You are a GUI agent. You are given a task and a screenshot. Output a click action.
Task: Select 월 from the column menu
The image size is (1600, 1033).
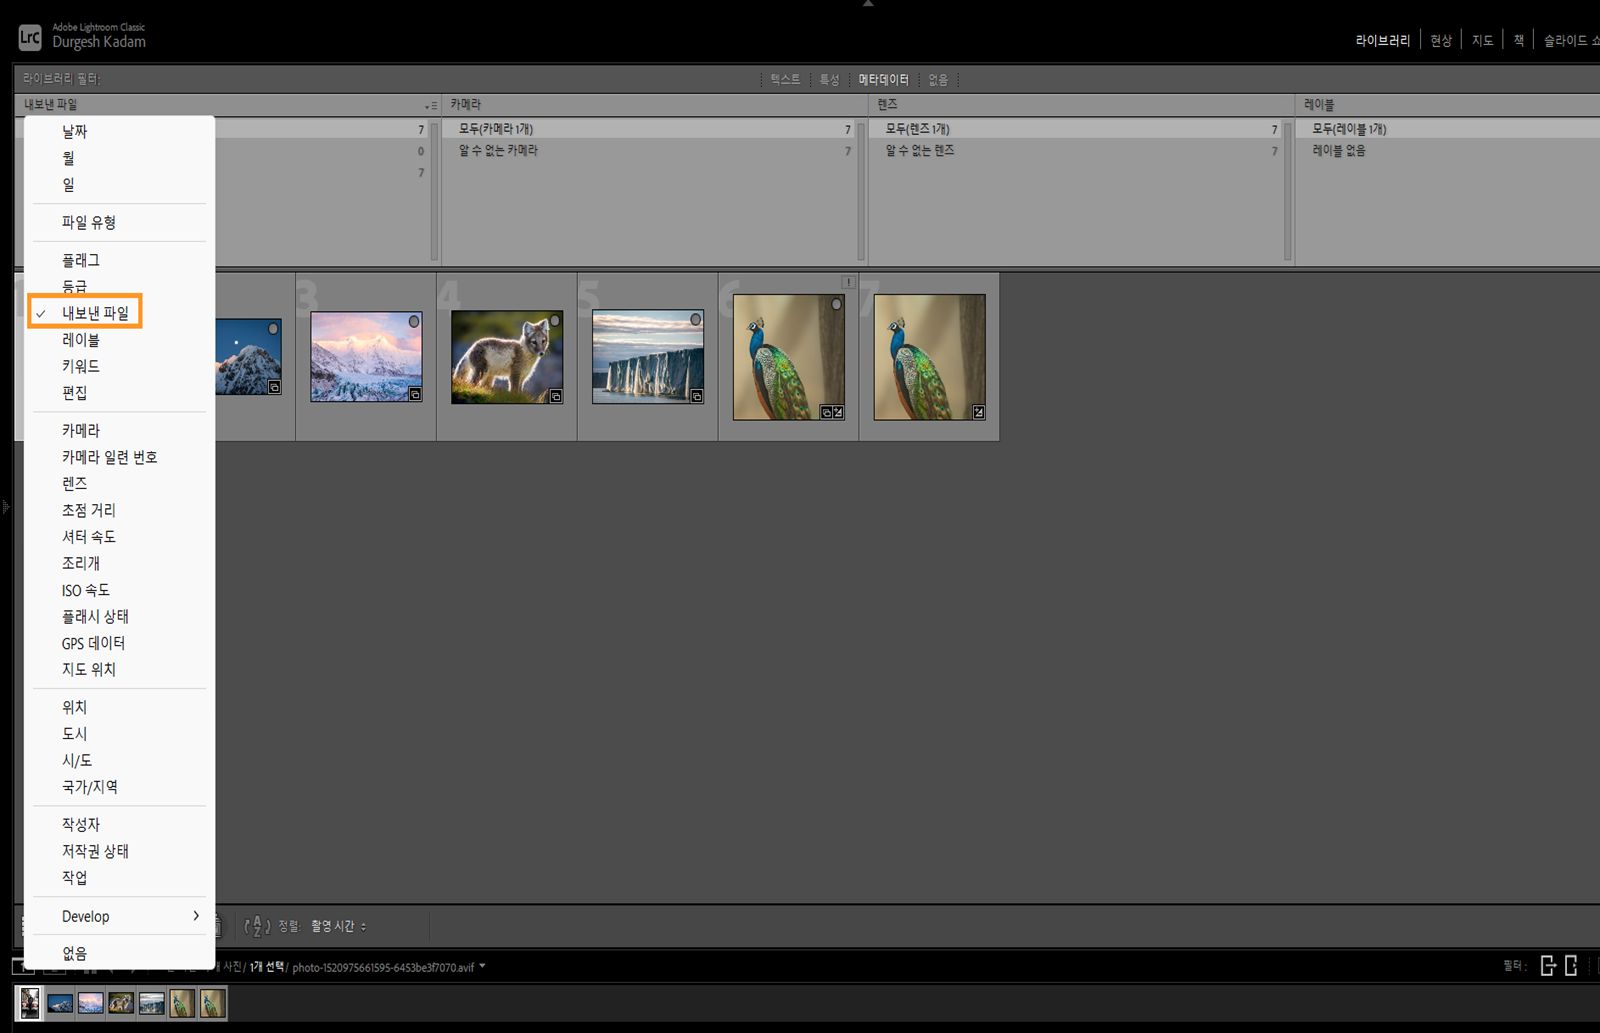(119, 158)
